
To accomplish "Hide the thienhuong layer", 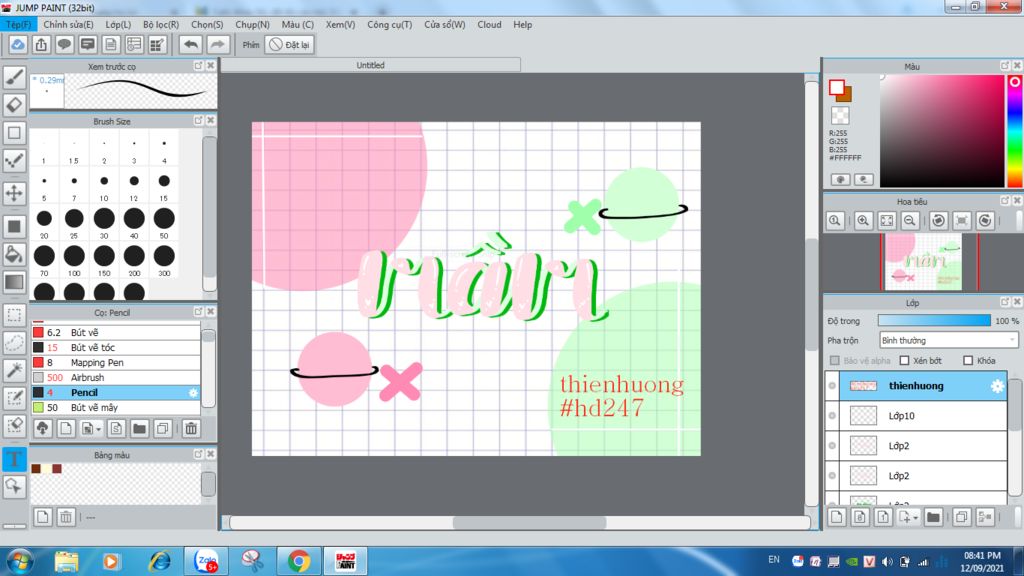I will [832, 386].
